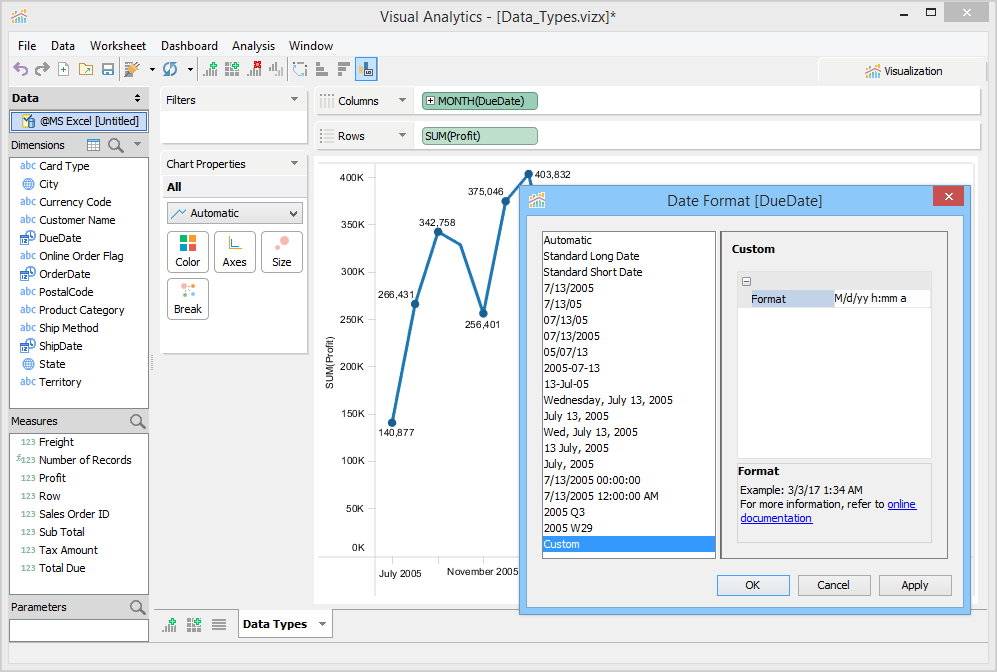Click the Refresh data icon
The width and height of the screenshot is (997, 672).
[x=170, y=69]
